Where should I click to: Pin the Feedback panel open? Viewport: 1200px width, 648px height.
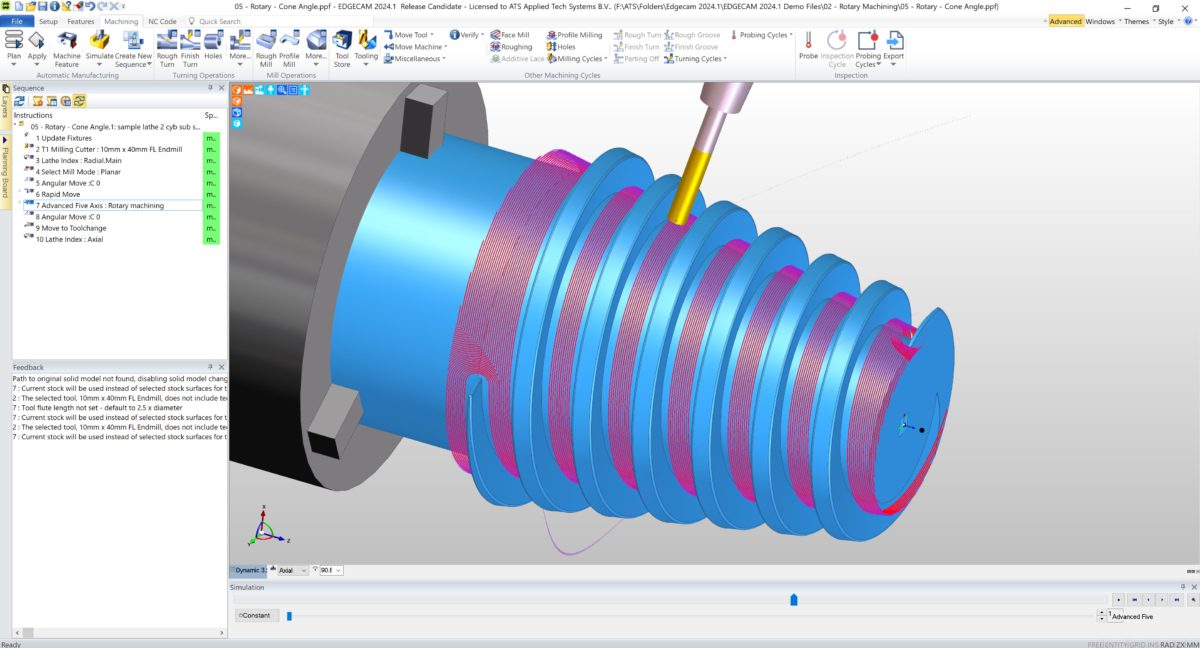pos(210,366)
